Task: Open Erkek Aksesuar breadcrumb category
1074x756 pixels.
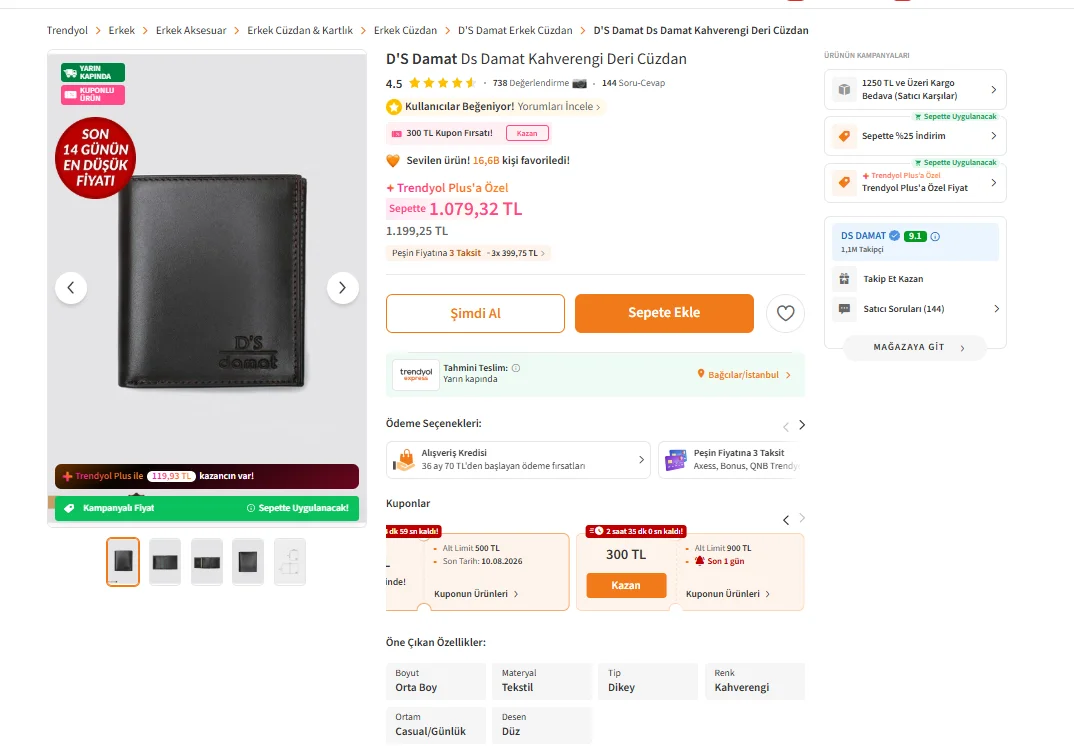Action: [191, 30]
